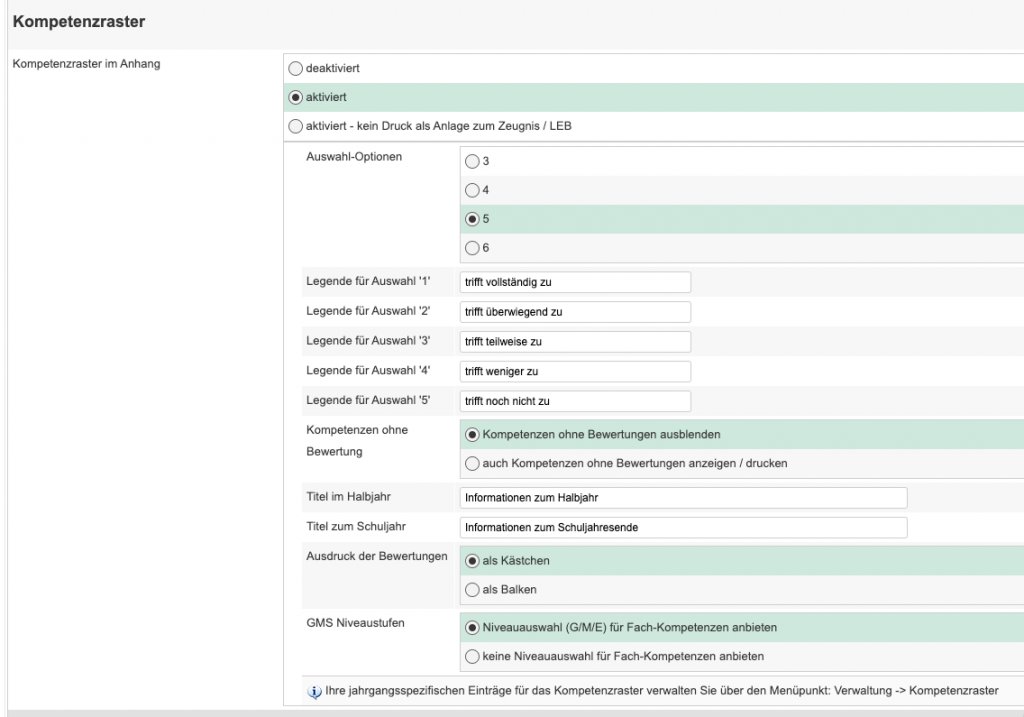
Task: Focus the 'trifft vollständig zu' legend field
Action: click(575, 282)
